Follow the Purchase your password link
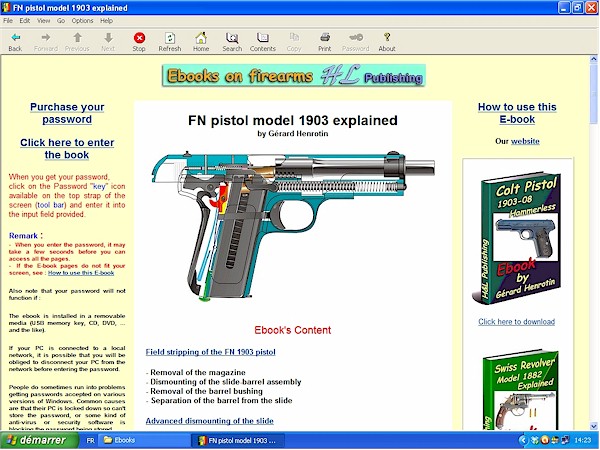 (67, 113)
